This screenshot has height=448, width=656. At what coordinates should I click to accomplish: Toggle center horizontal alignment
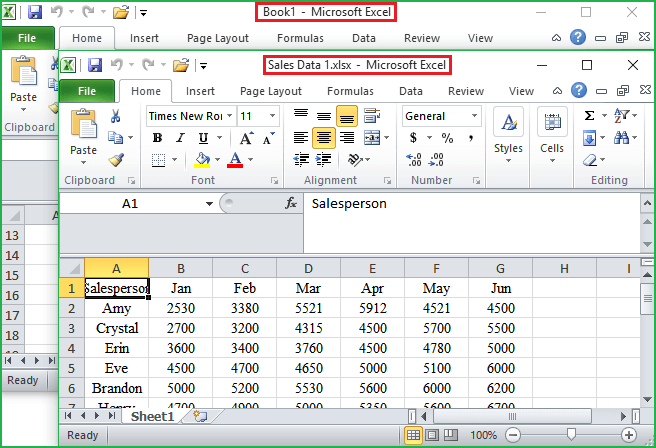[x=323, y=138]
